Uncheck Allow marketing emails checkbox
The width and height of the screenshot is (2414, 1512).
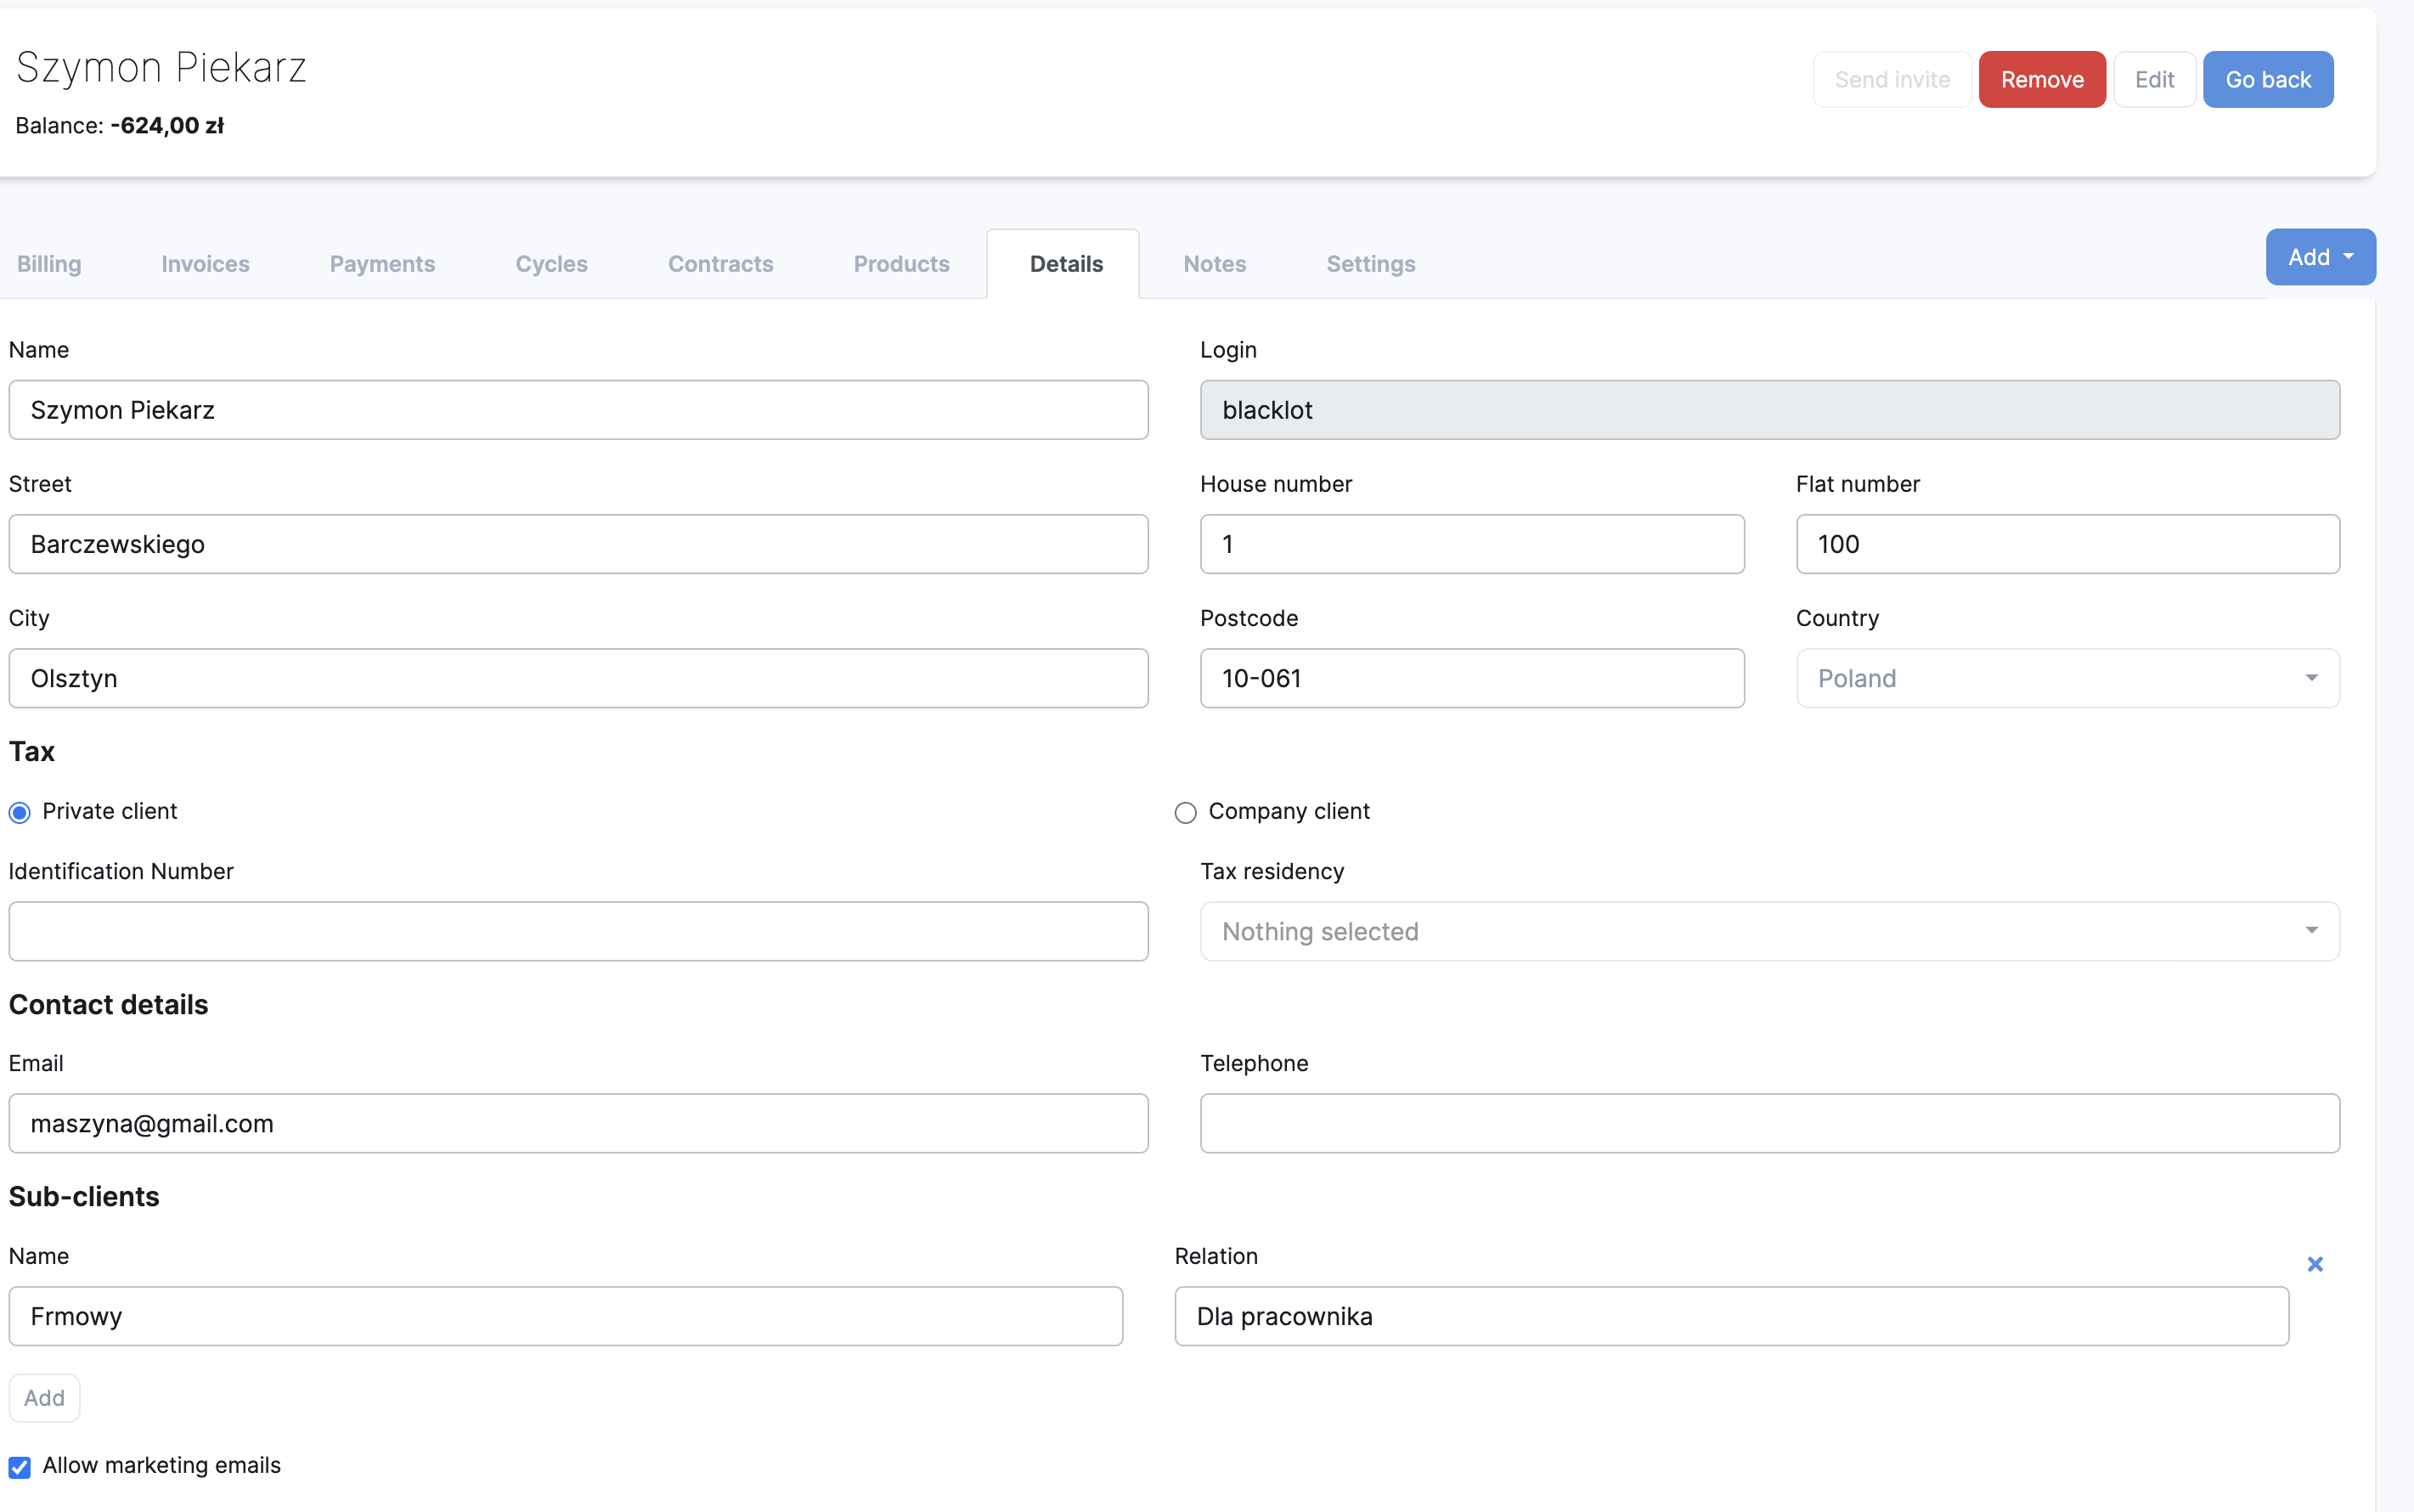click(20, 1467)
